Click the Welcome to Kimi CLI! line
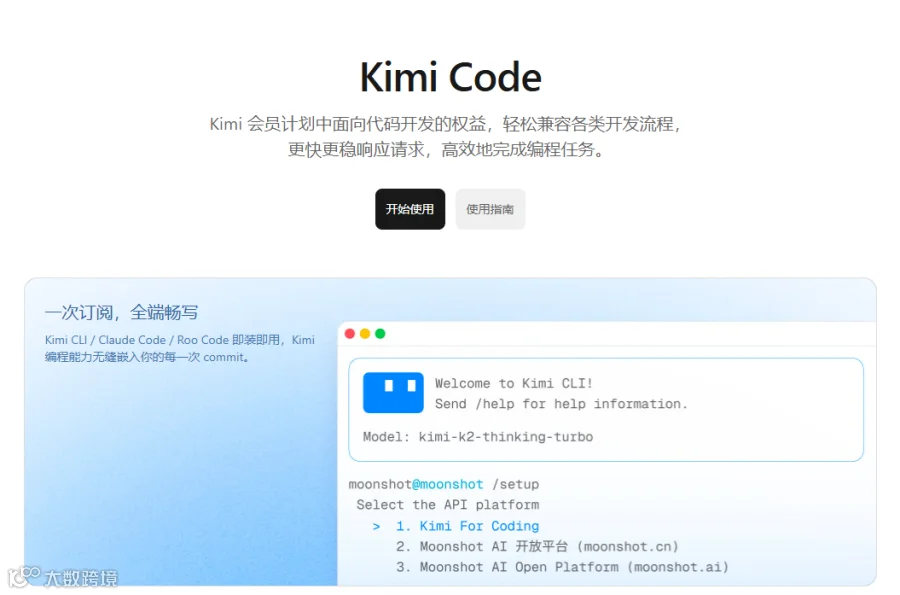Screen dimensions: 900x595 click(513, 383)
